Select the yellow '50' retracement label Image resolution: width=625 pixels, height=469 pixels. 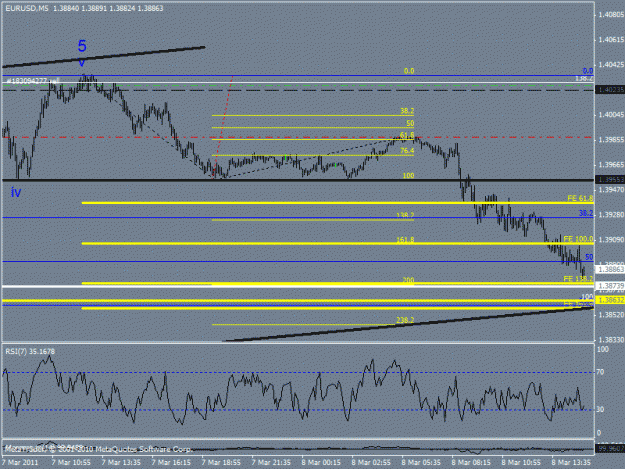(x=410, y=124)
